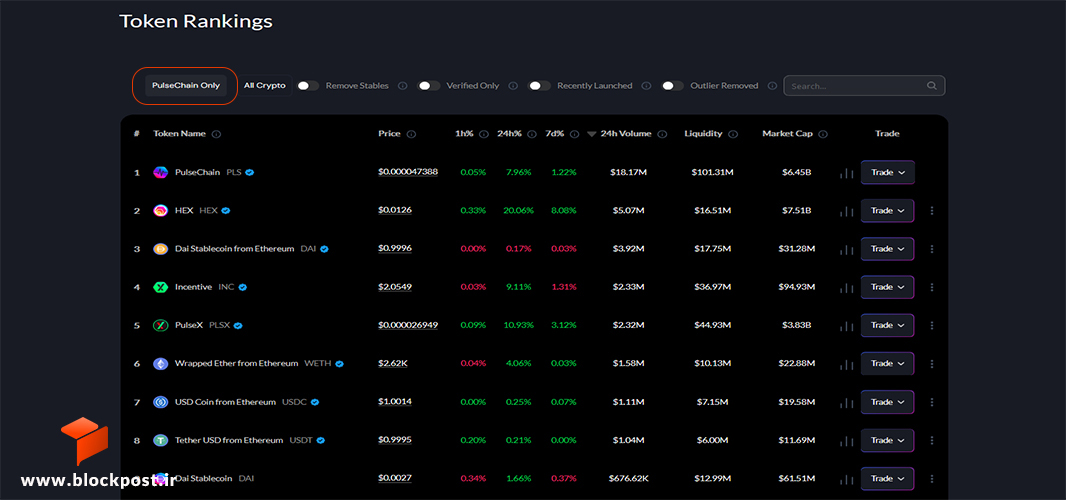Click the Incentive INC token logo

pos(160,287)
